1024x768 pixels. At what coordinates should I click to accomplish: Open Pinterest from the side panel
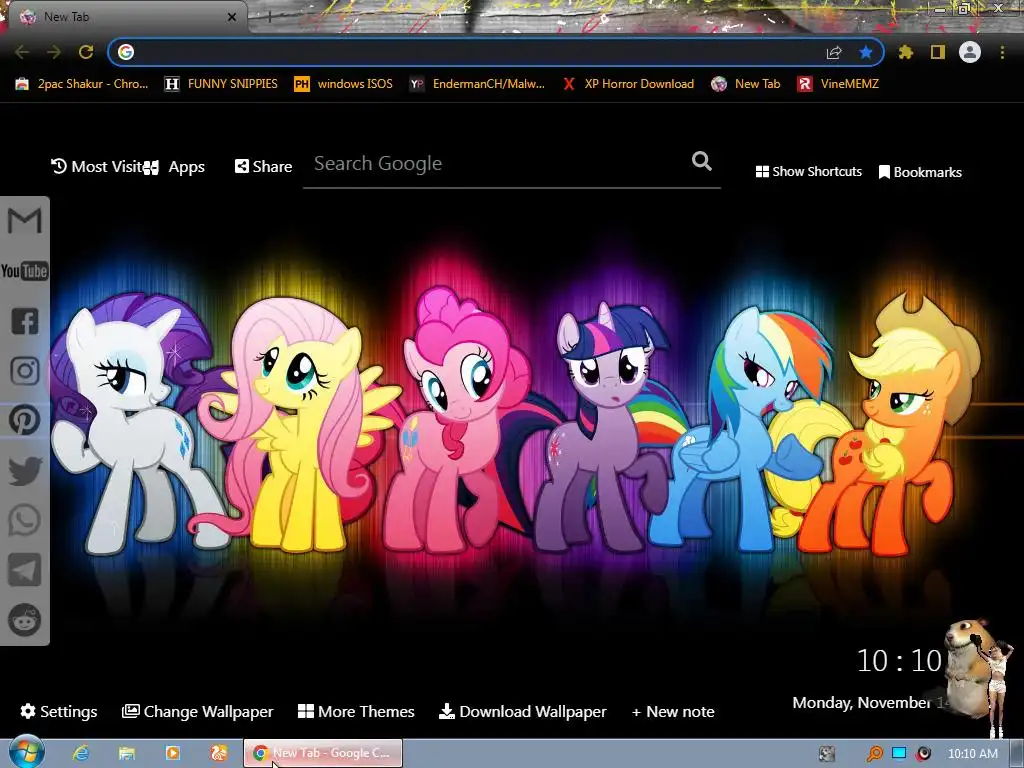tap(25, 420)
